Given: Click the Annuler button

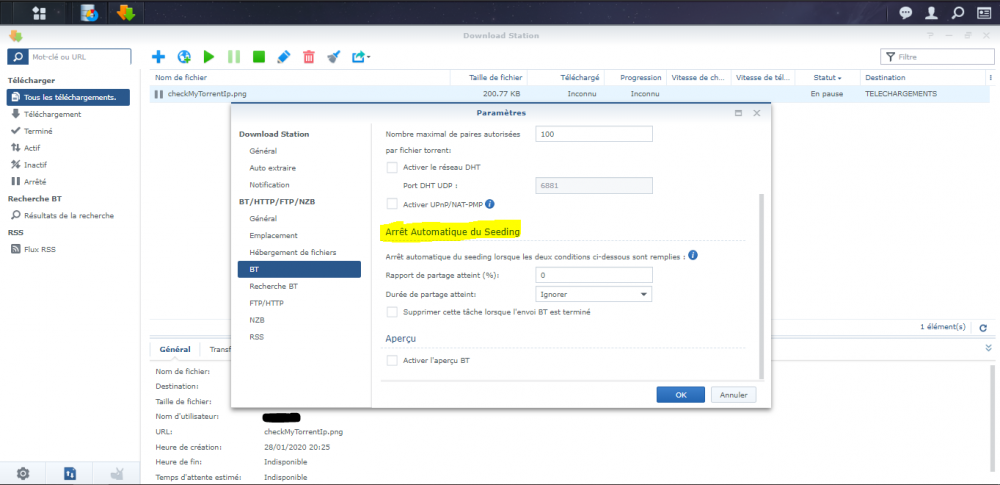Looking at the screenshot, I should (733, 394).
